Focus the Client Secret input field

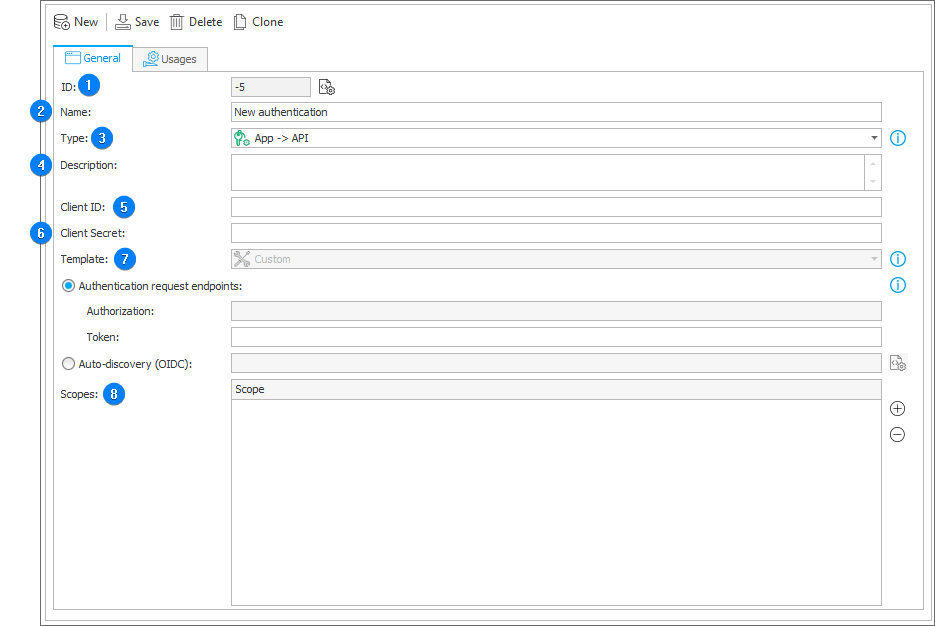556,233
